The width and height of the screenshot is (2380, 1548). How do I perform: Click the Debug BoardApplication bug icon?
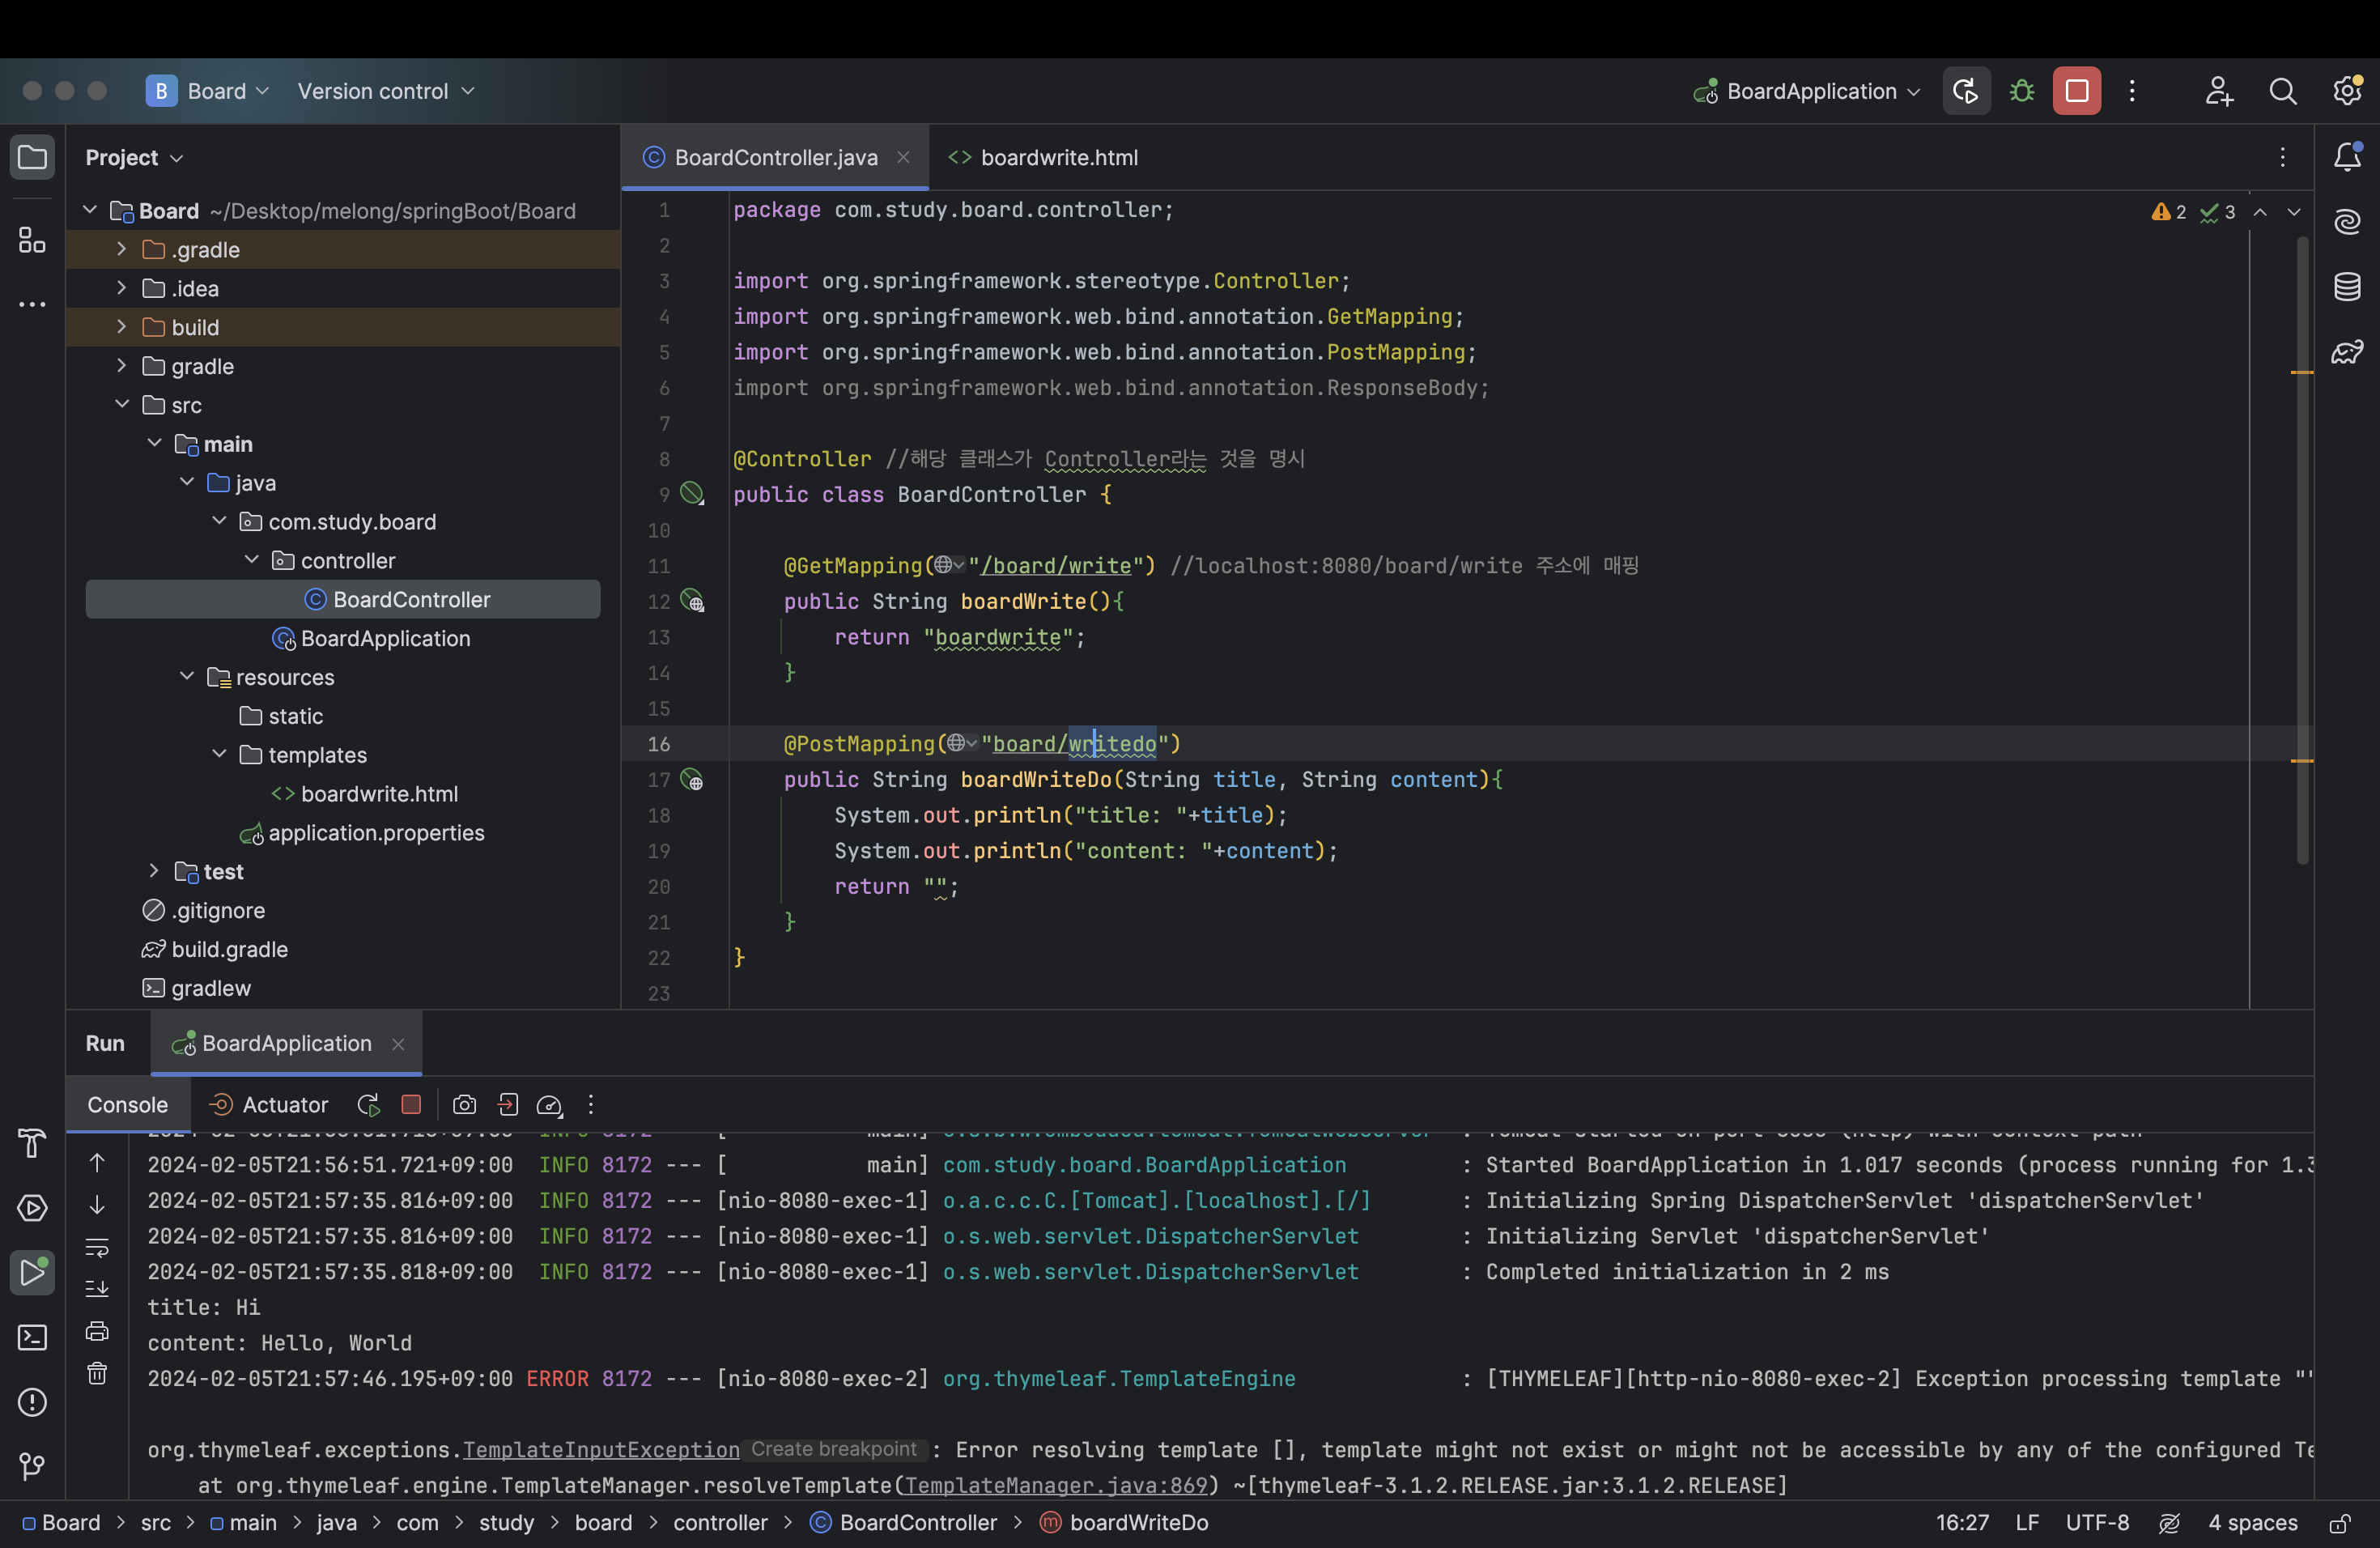click(x=2021, y=91)
